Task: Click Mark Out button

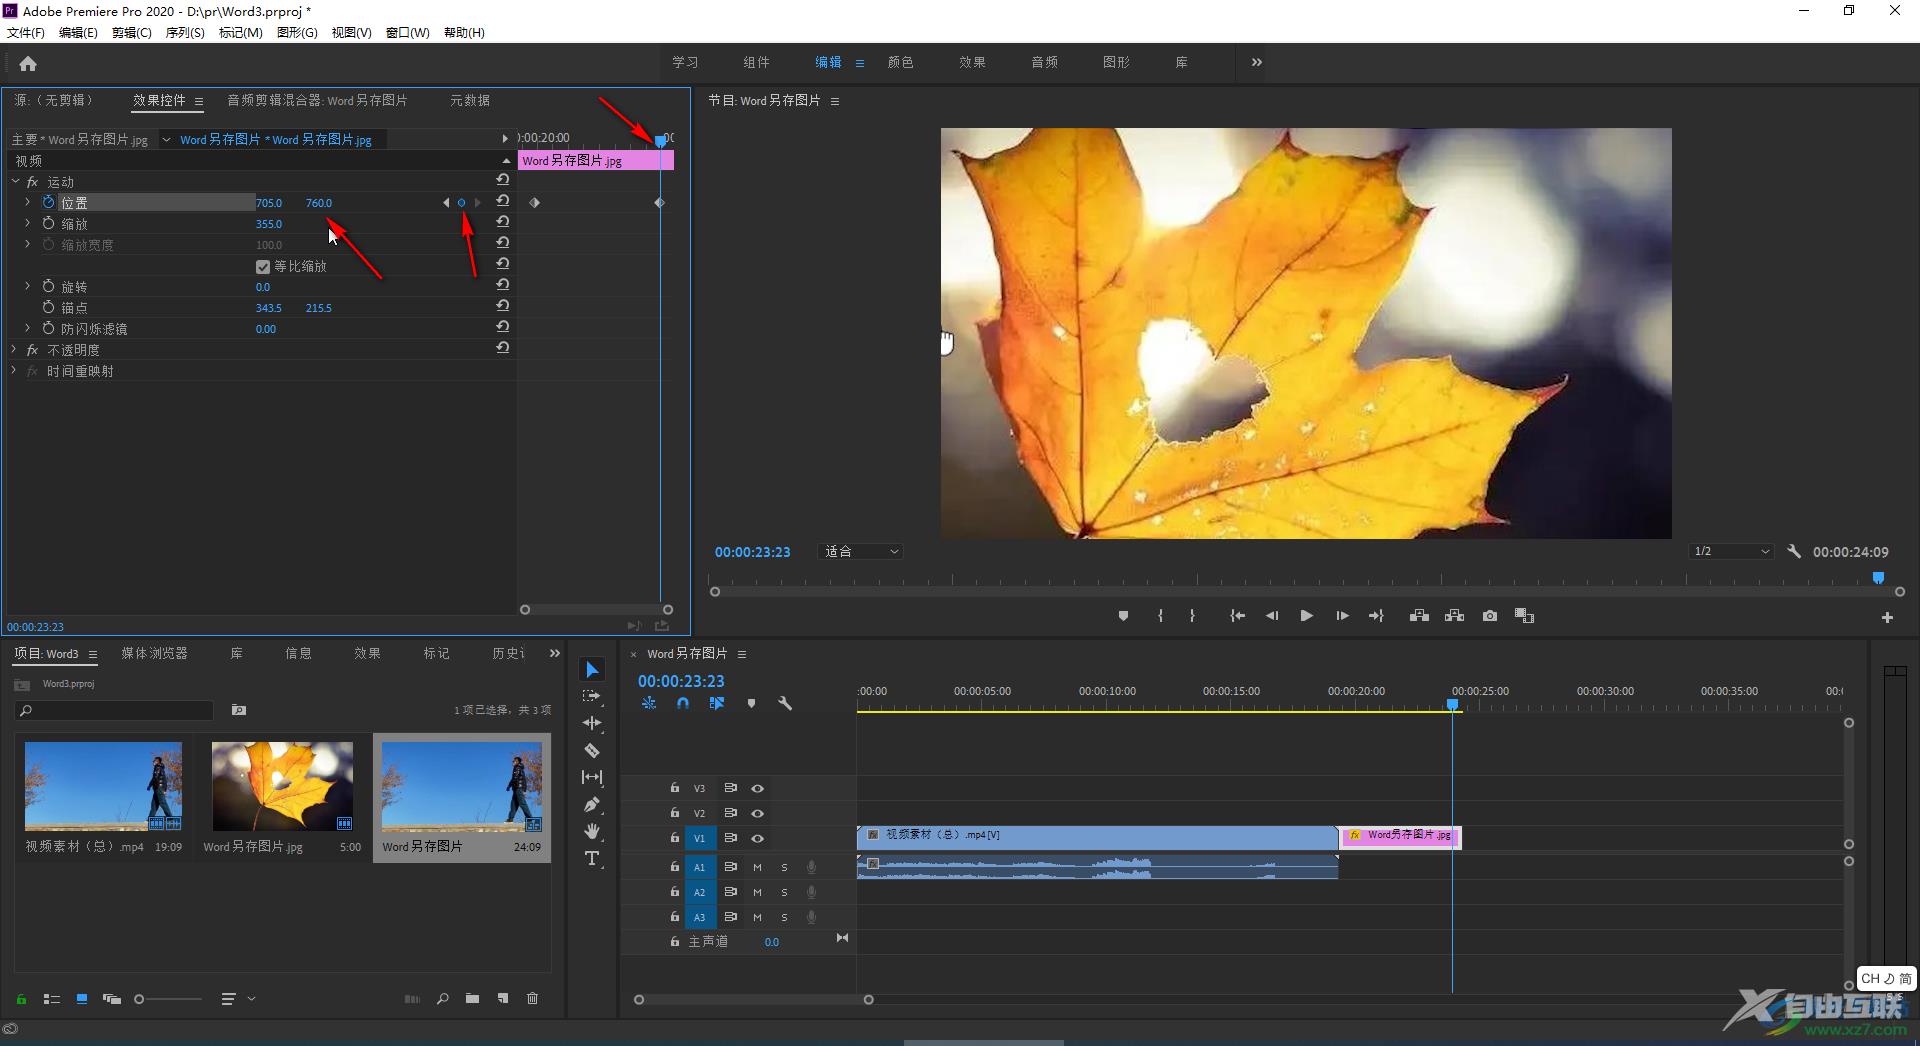Action: click(x=1192, y=616)
